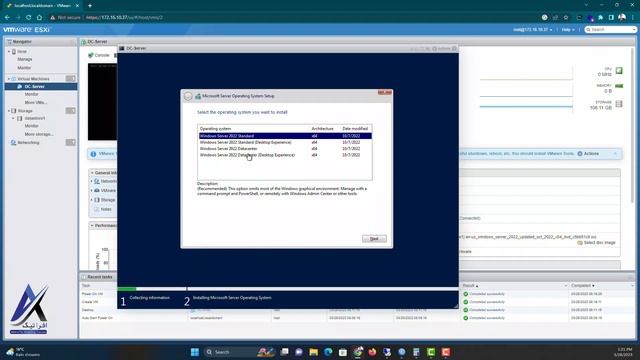This screenshot has width=640, height=360.
Task: Click Next in the OS Setup dialog
Action: (x=374, y=239)
